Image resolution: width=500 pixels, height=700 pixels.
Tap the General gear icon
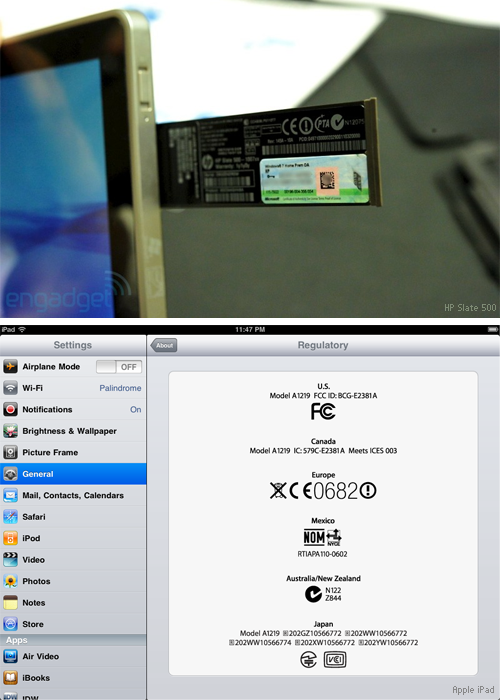(10, 474)
